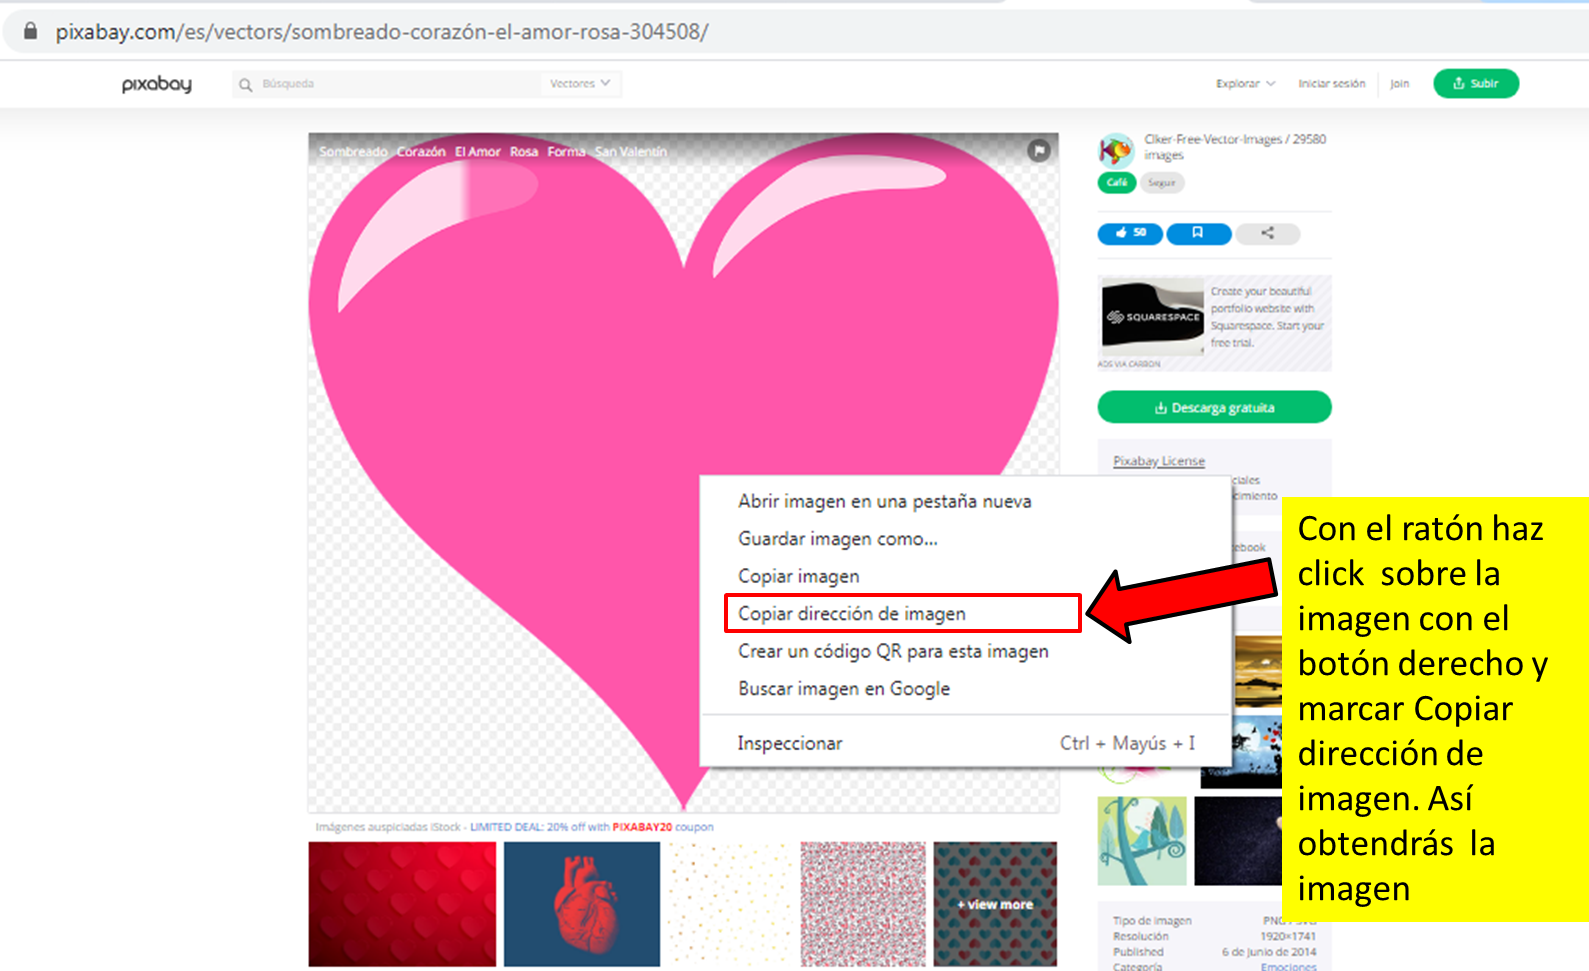Open the Pixabay License link

(1159, 461)
